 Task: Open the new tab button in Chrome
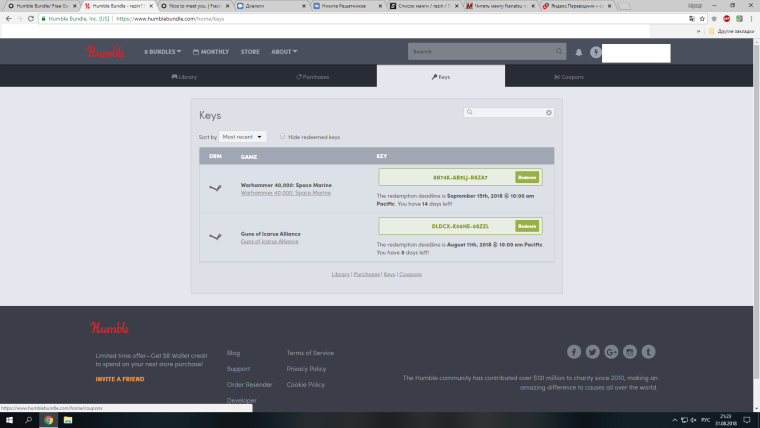pos(624,6)
